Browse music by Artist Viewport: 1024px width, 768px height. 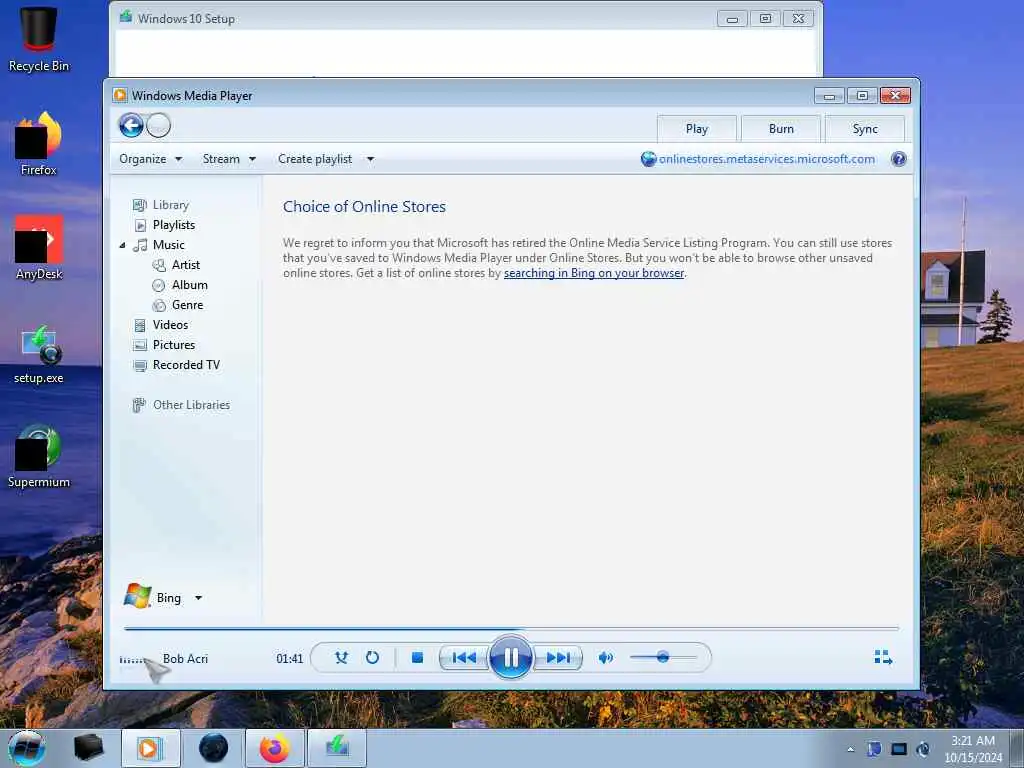[x=185, y=264]
